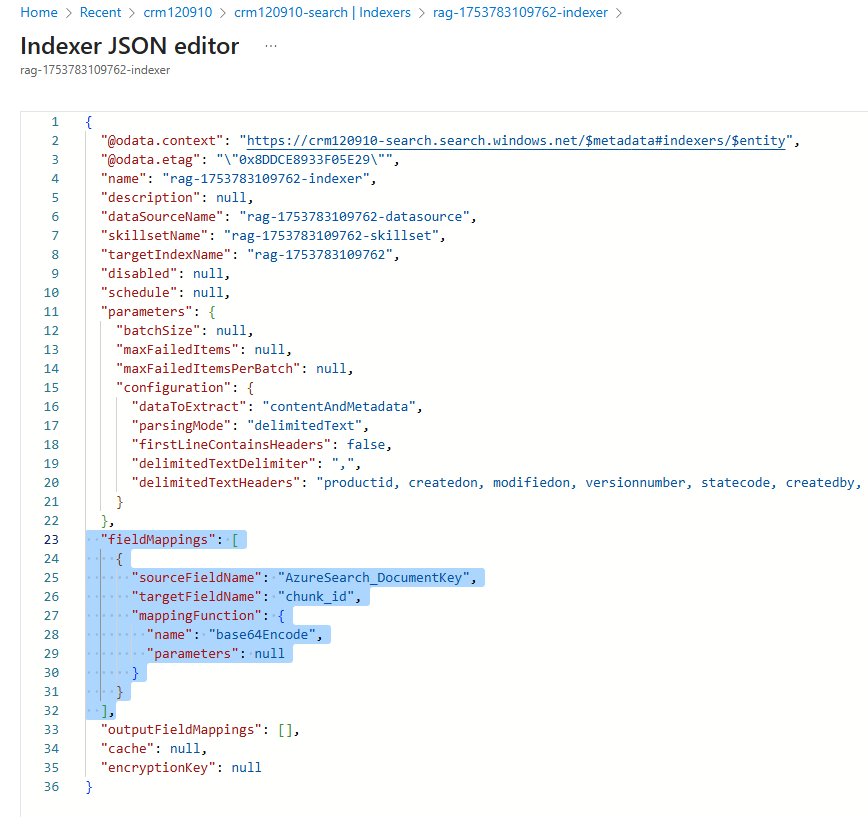The height and width of the screenshot is (817, 868).
Task: Click the "maxFailedItemsPerBatch" key
Action: point(208,369)
